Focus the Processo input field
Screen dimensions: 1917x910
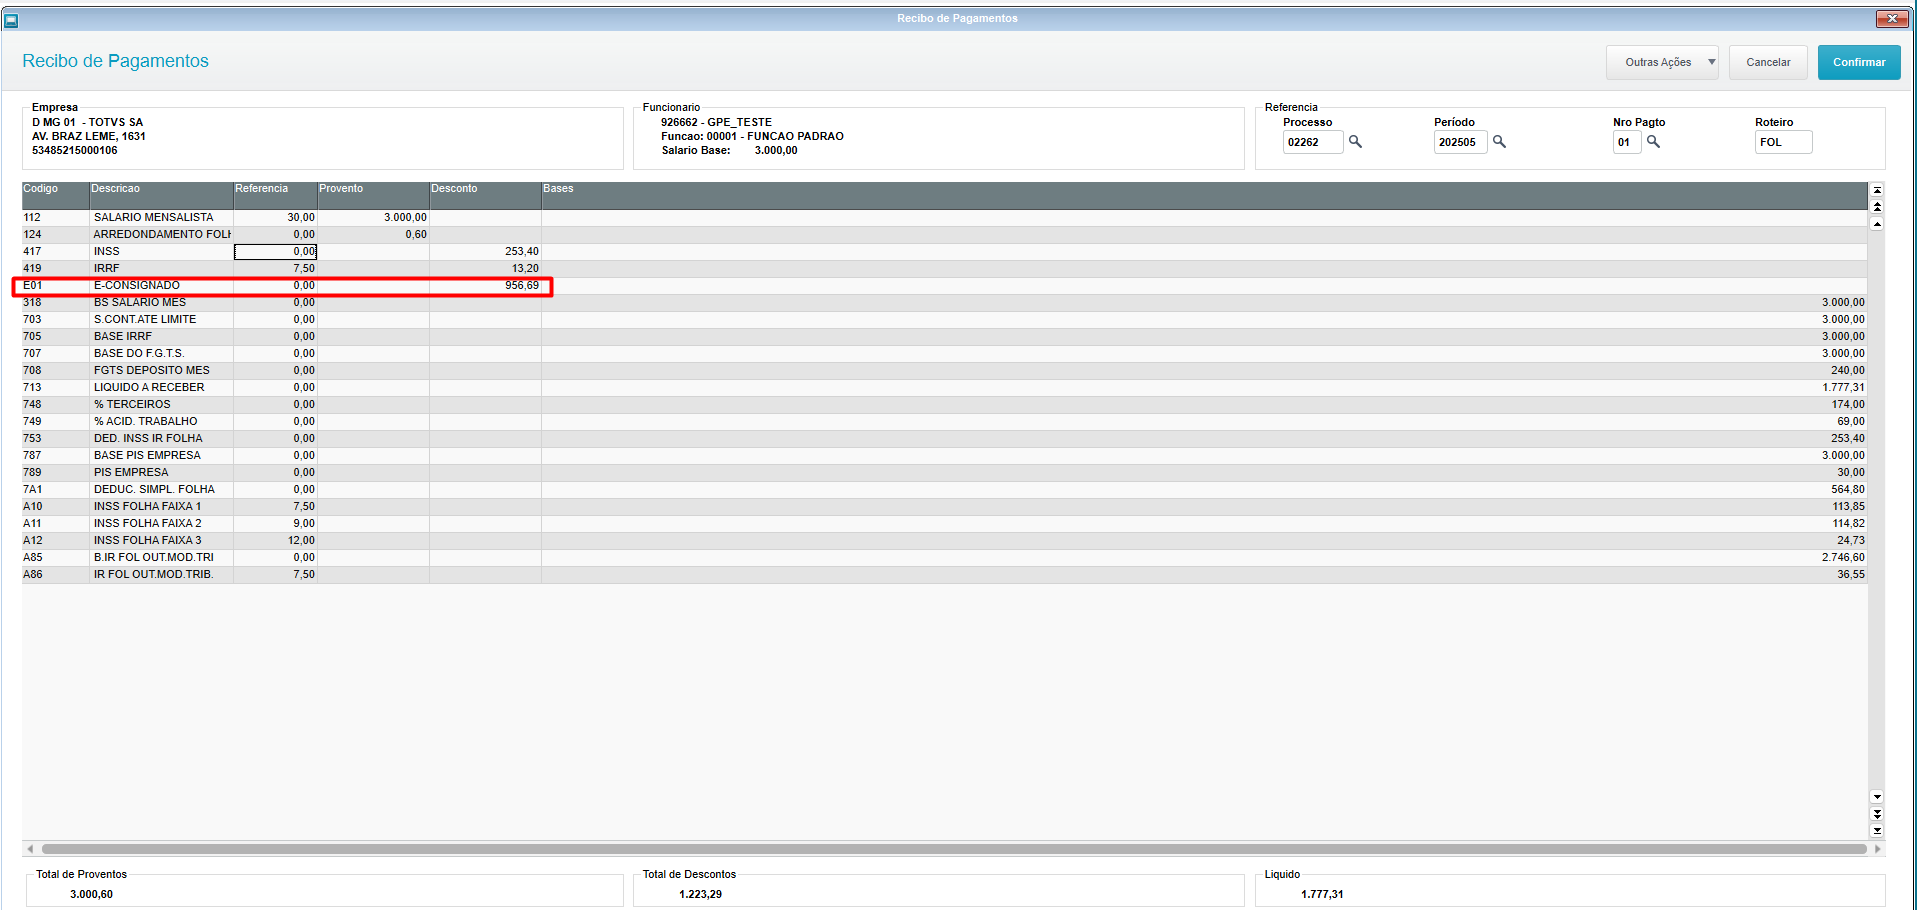tap(1312, 142)
